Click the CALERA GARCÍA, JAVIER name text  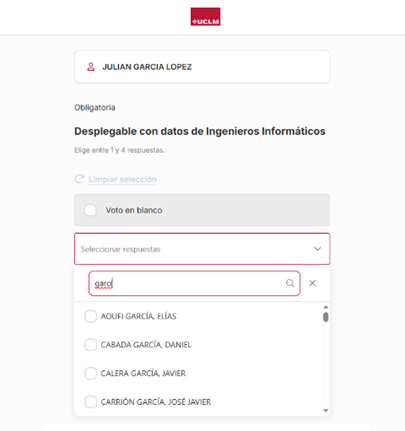(x=143, y=373)
